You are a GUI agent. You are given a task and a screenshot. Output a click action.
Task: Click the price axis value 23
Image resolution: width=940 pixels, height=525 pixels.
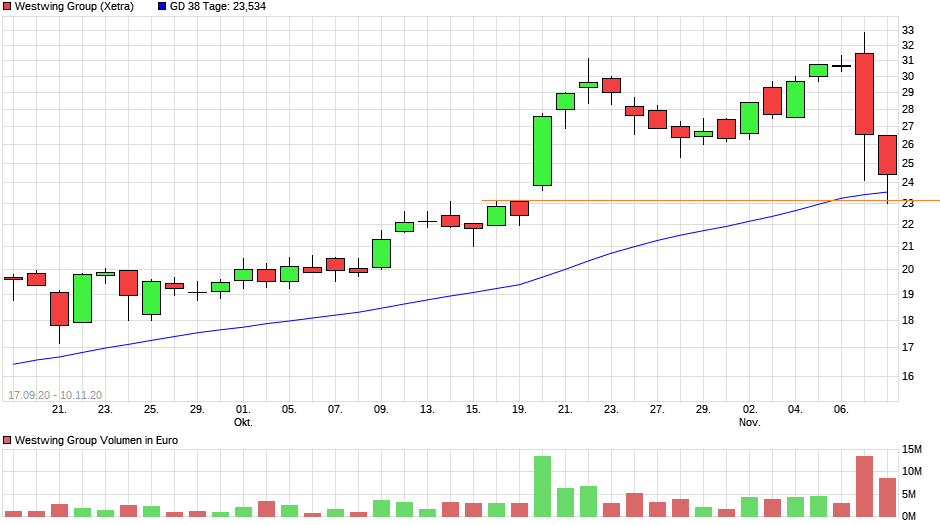908,204
